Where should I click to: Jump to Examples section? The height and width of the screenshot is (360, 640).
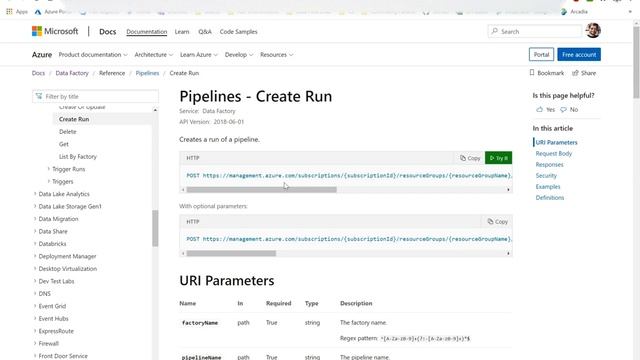click(548, 187)
